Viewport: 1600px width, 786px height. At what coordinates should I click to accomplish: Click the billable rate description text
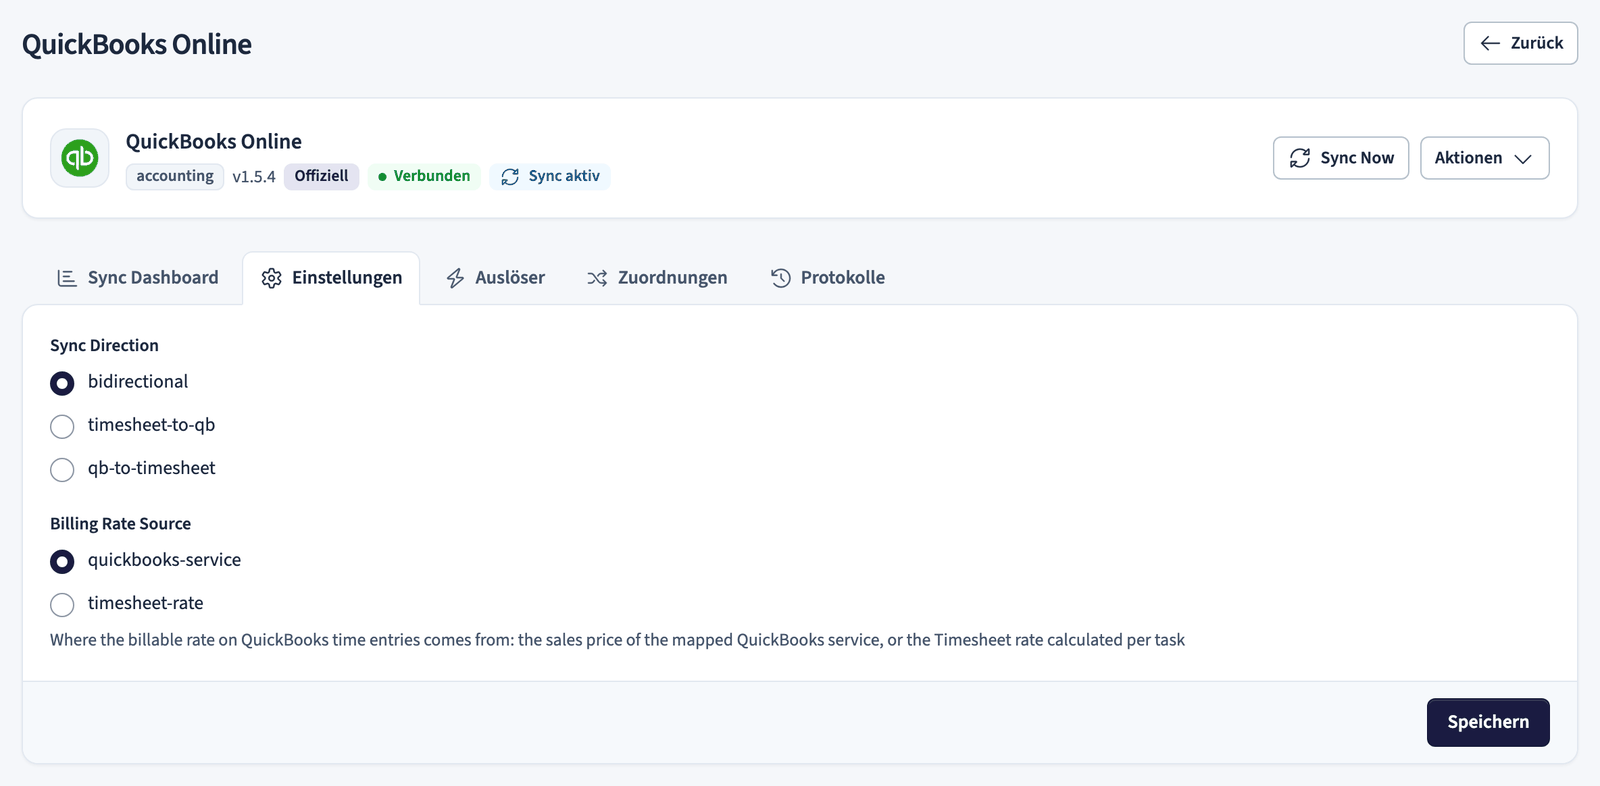(x=617, y=640)
